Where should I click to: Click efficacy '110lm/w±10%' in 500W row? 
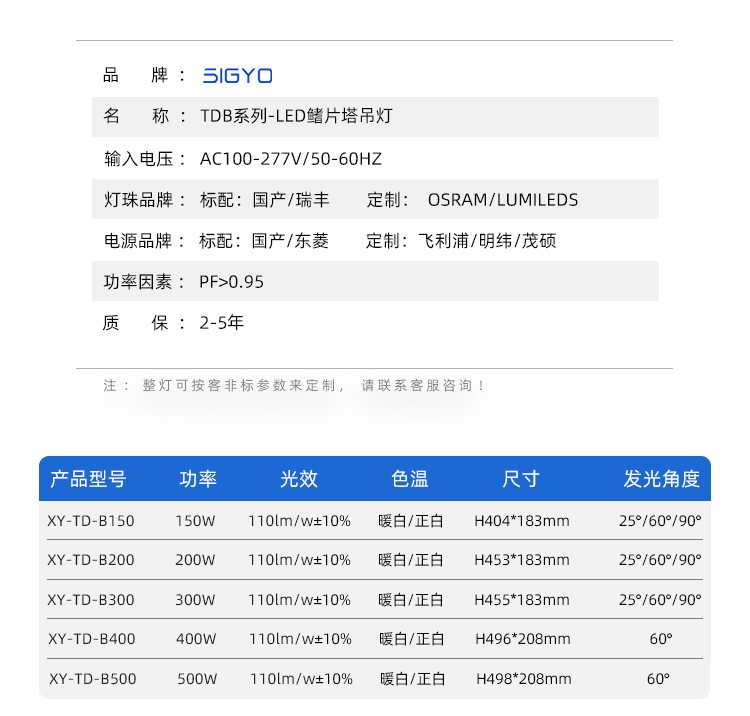pos(301,679)
